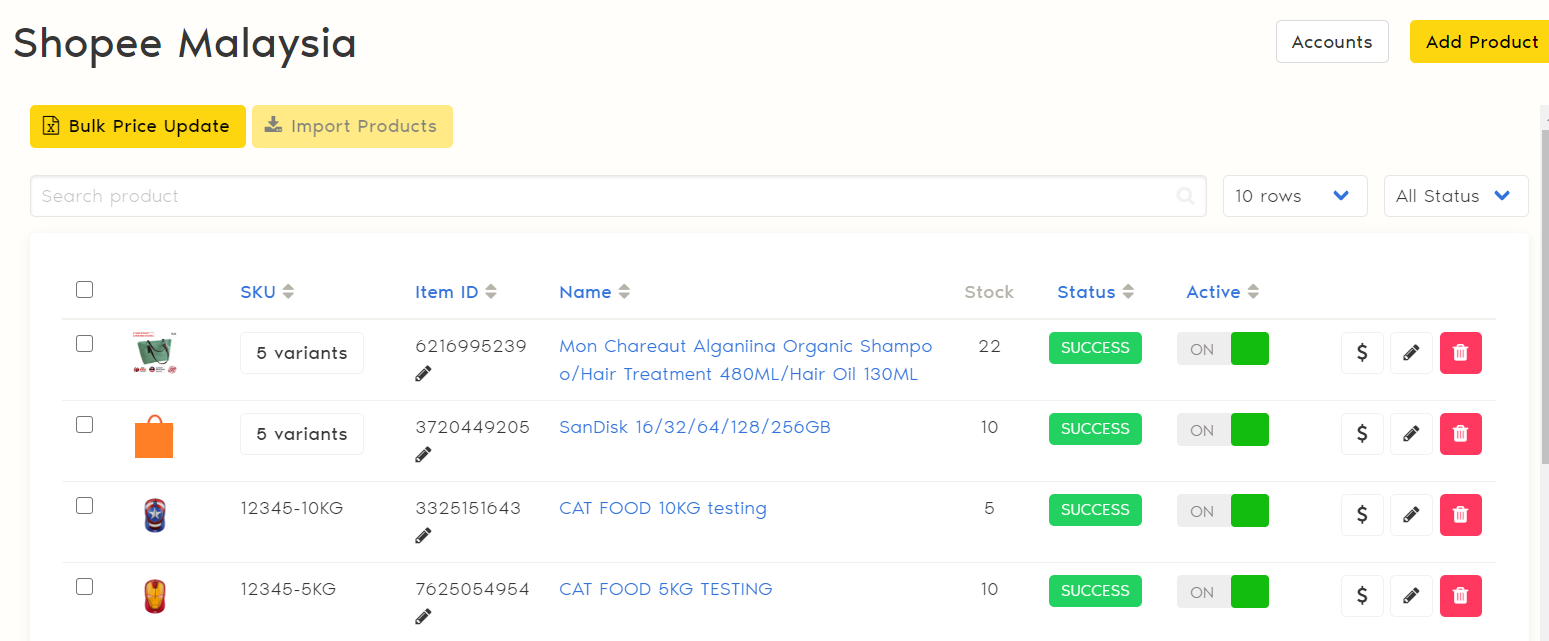
Task: Sort table by SKU column header
Action: pyautogui.click(x=267, y=292)
